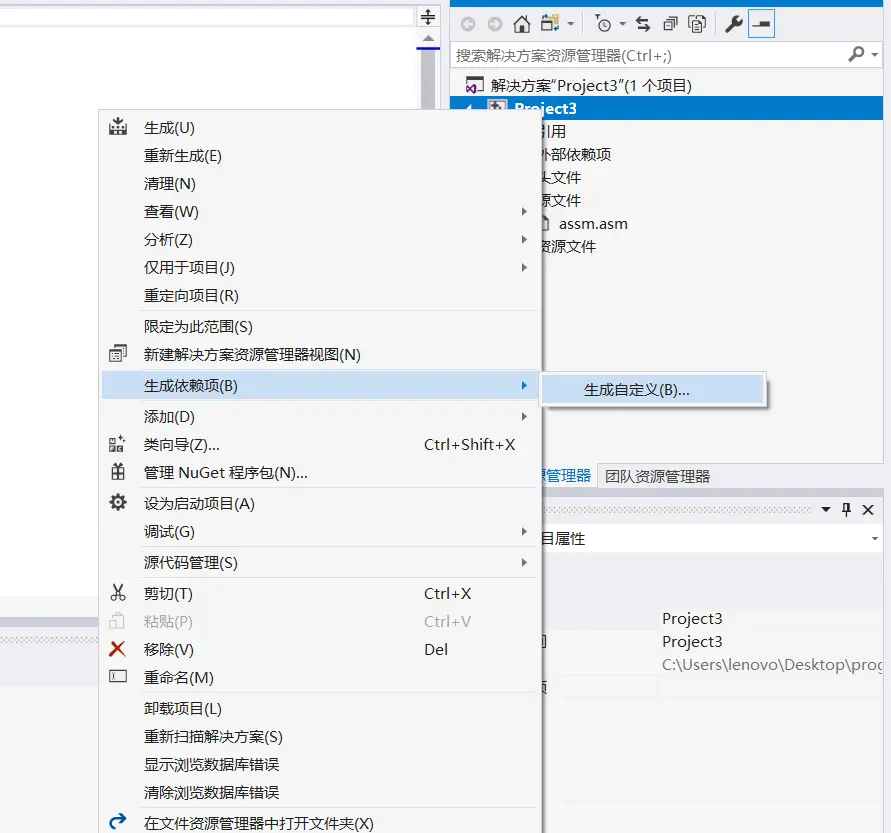Choose 重新生成(E) menu item
This screenshot has height=833, width=891.
pyautogui.click(x=320, y=156)
